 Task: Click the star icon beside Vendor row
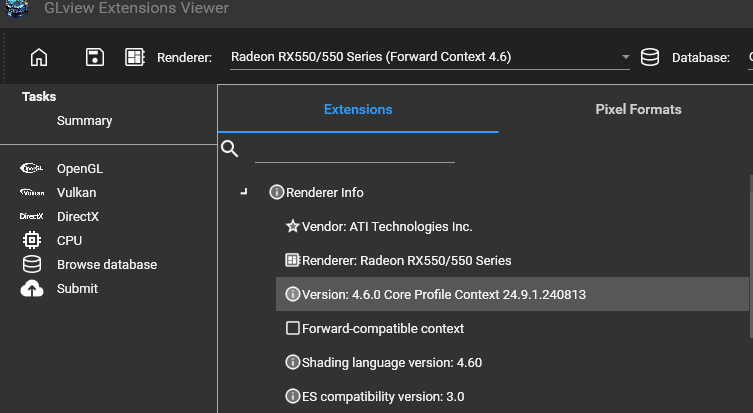pos(292,226)
